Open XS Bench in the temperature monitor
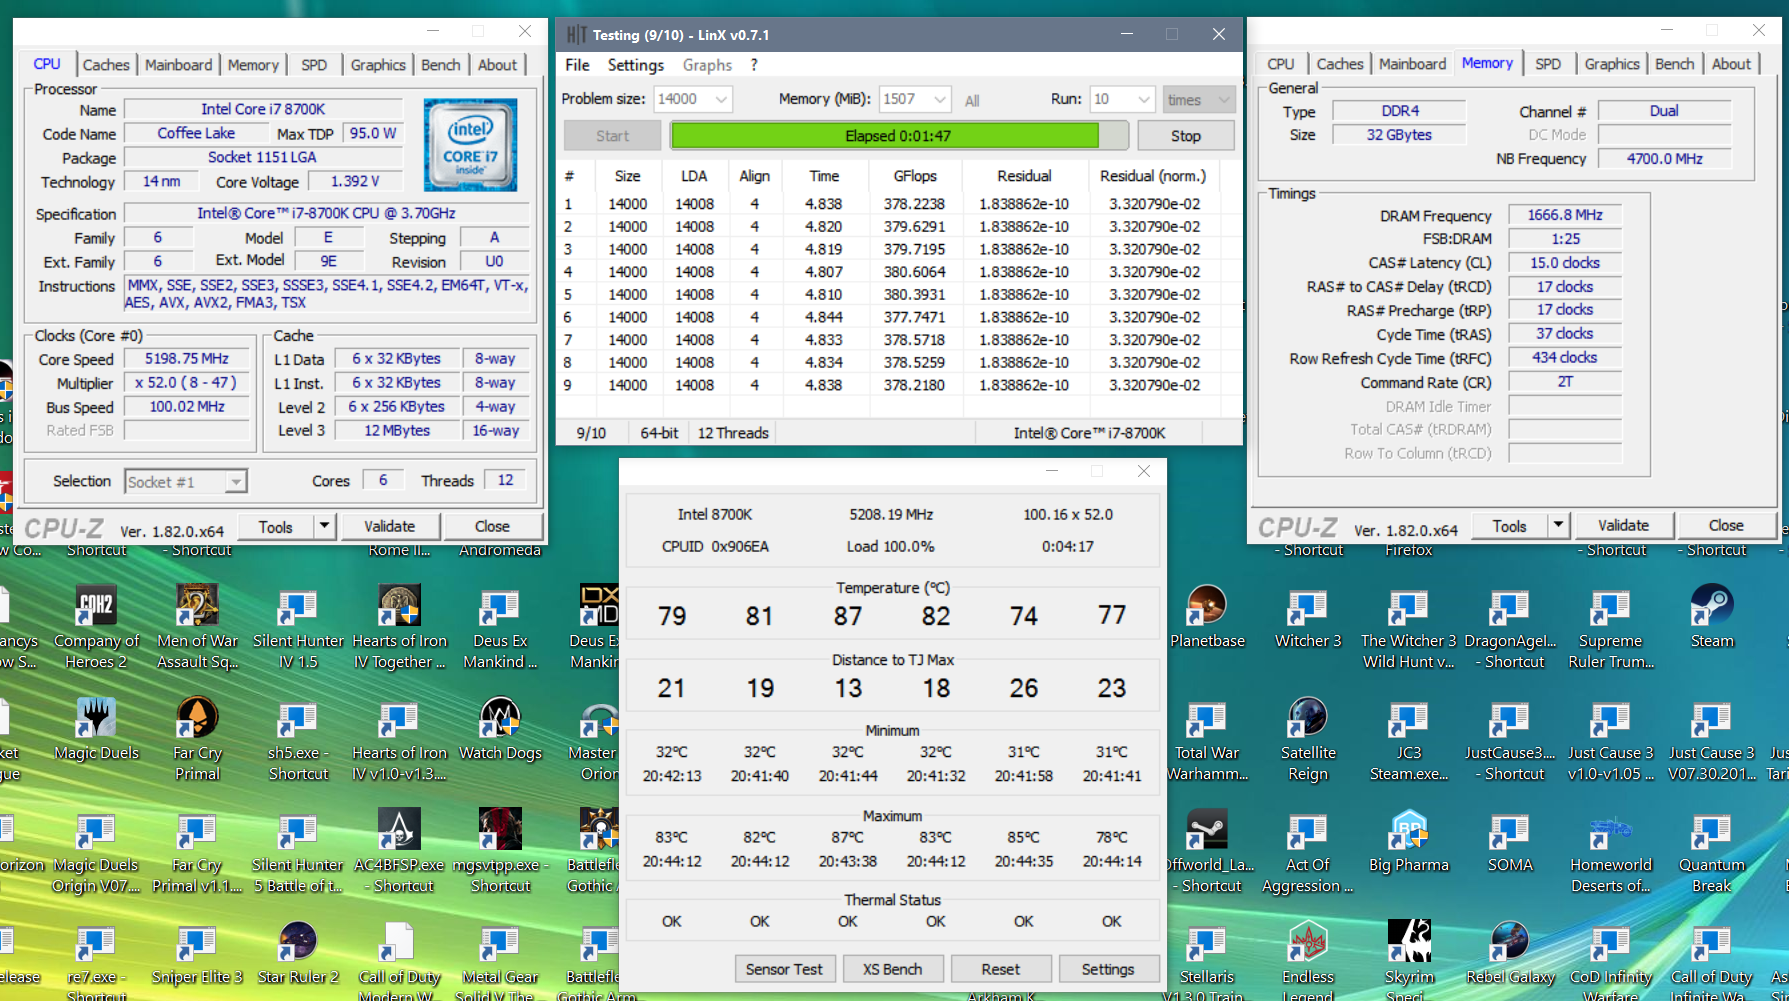The width and height of the screenshot is (1789, 1001). pyautogui.click(x=892, y=969)
